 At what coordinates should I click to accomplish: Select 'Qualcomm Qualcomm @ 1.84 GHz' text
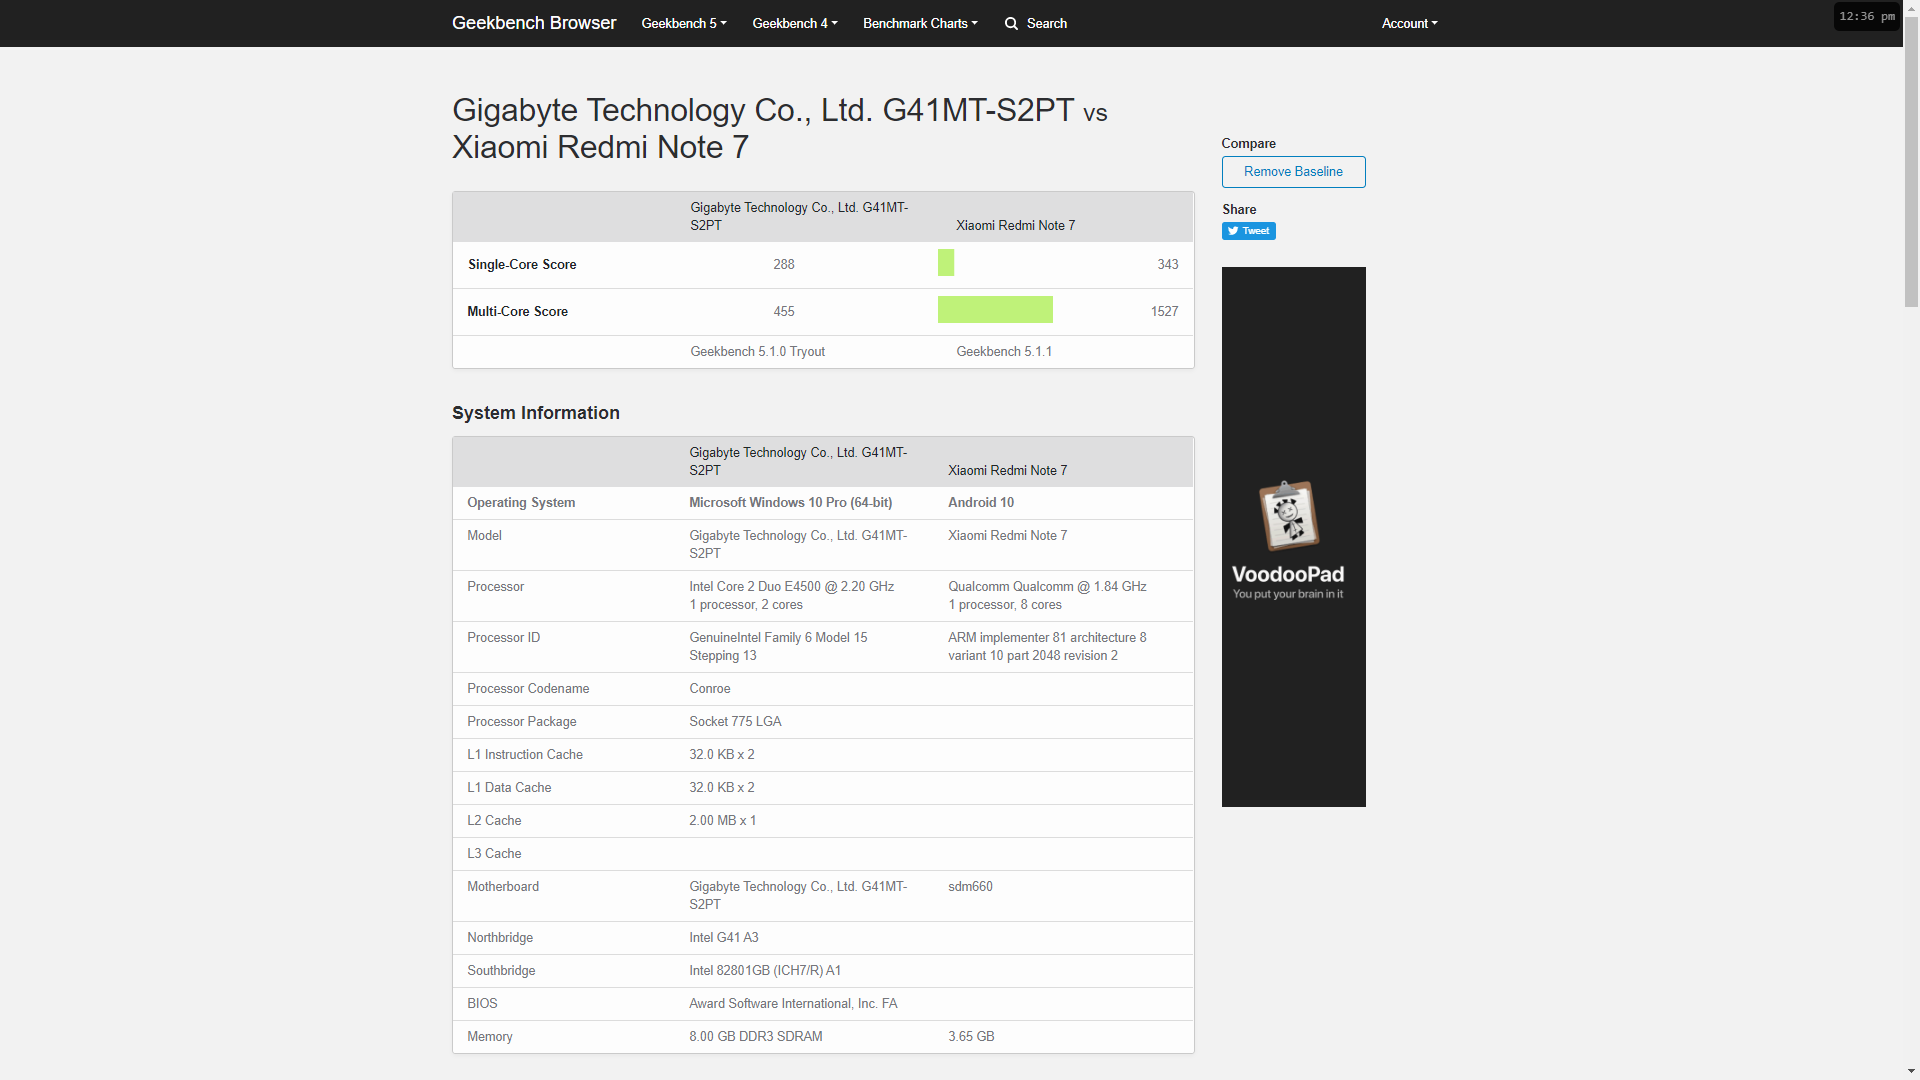[1047, 587]
